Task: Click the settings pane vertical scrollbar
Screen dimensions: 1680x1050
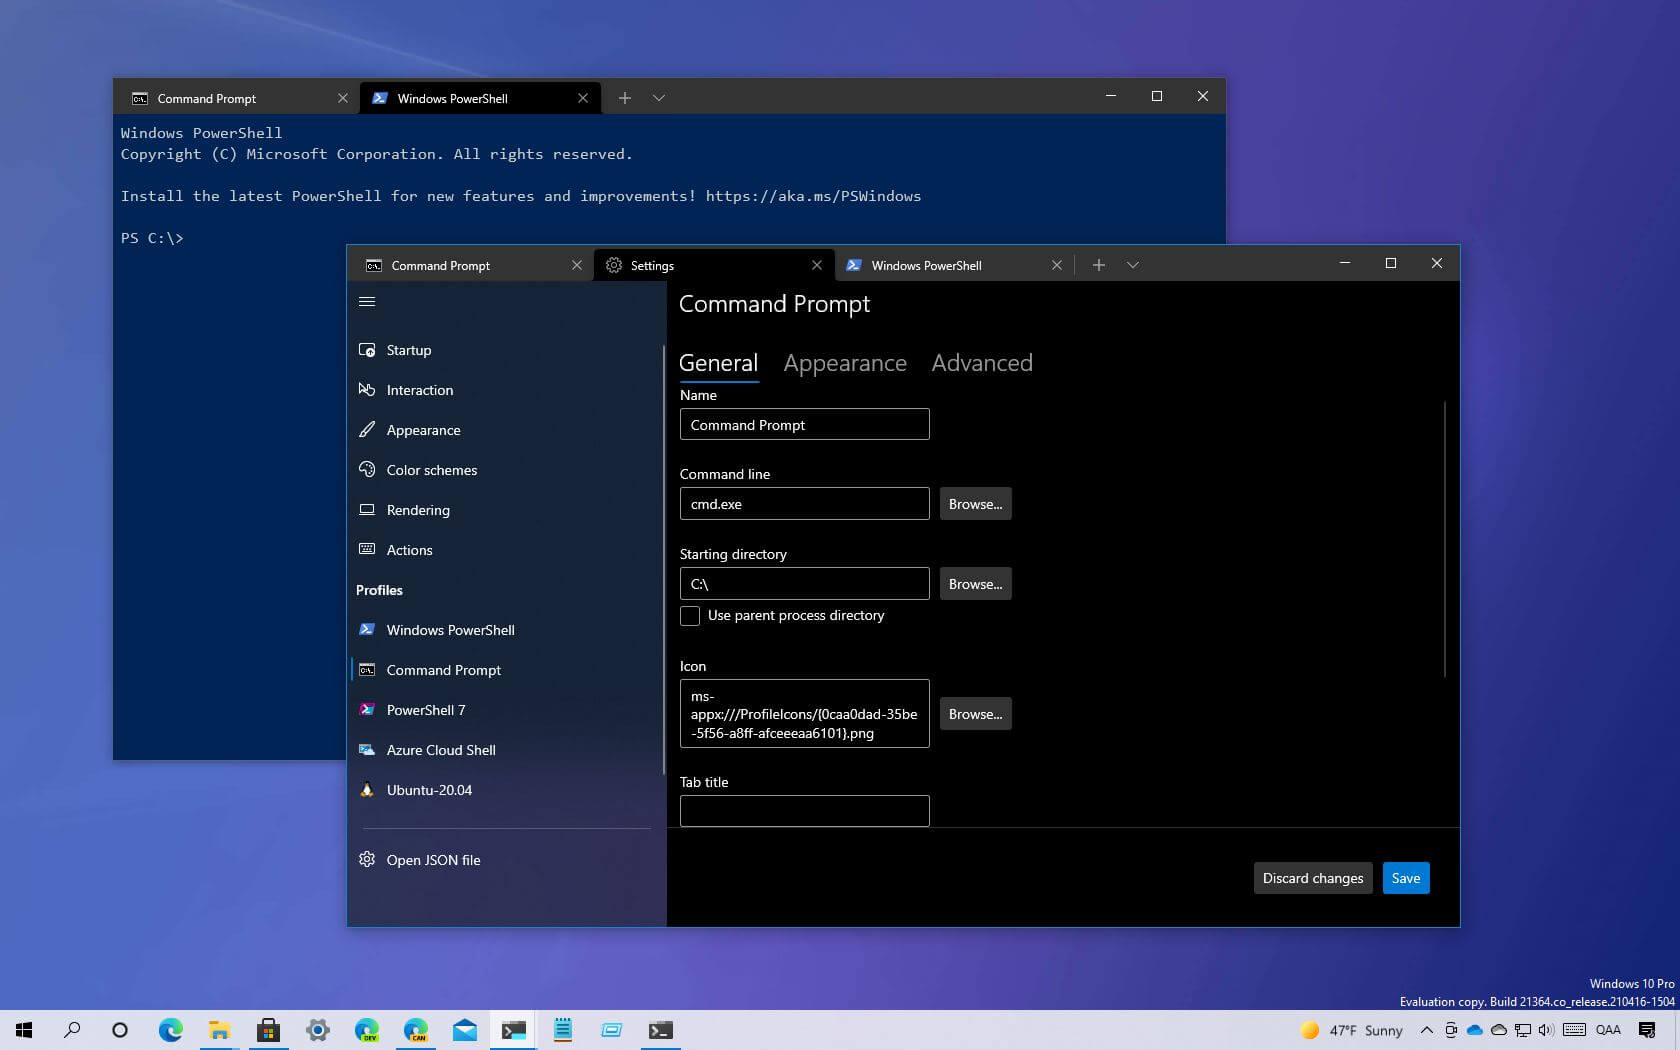Action: point(1446,538)
